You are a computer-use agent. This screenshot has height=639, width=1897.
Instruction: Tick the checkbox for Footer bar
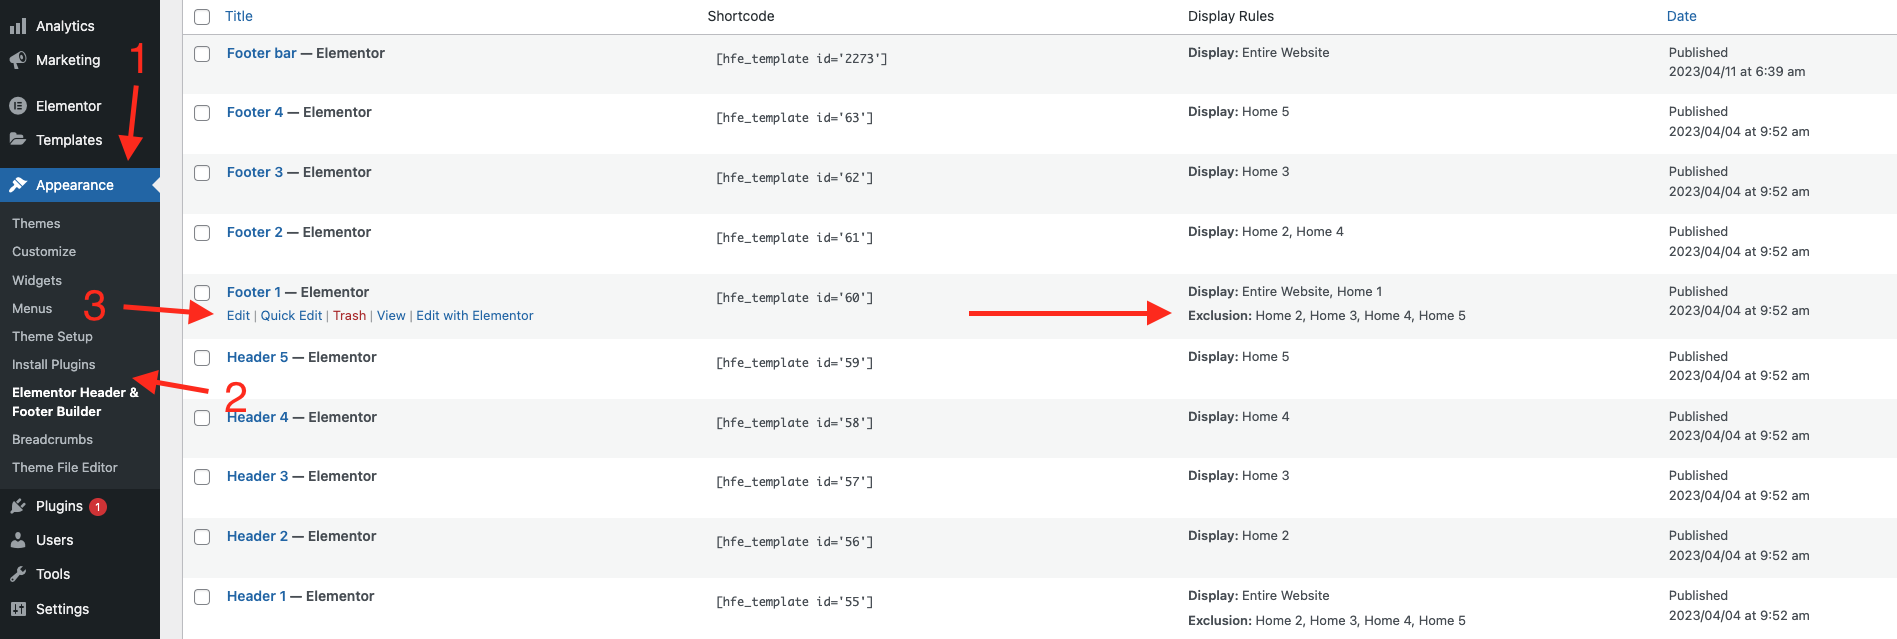coord(202,54)
